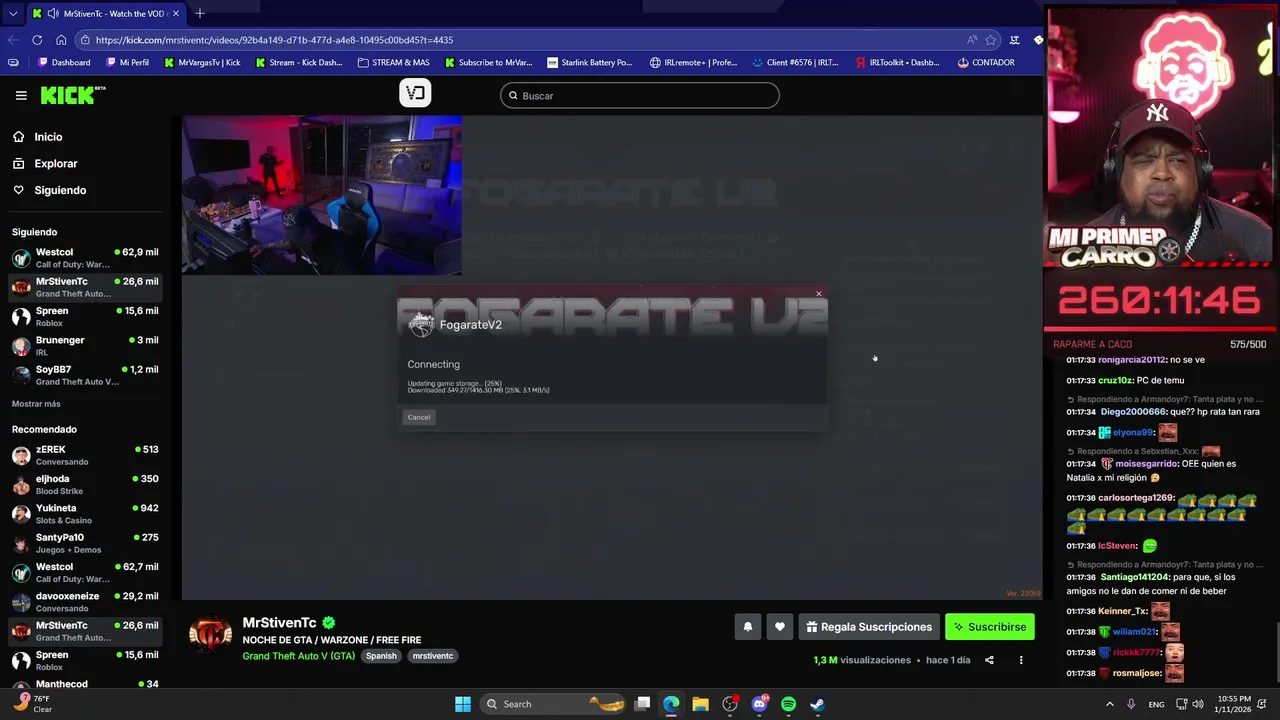Viewport: 1280px width, 720px height.
Task: Open MrVargasTv | Kick bookmark
Action: 202,62
